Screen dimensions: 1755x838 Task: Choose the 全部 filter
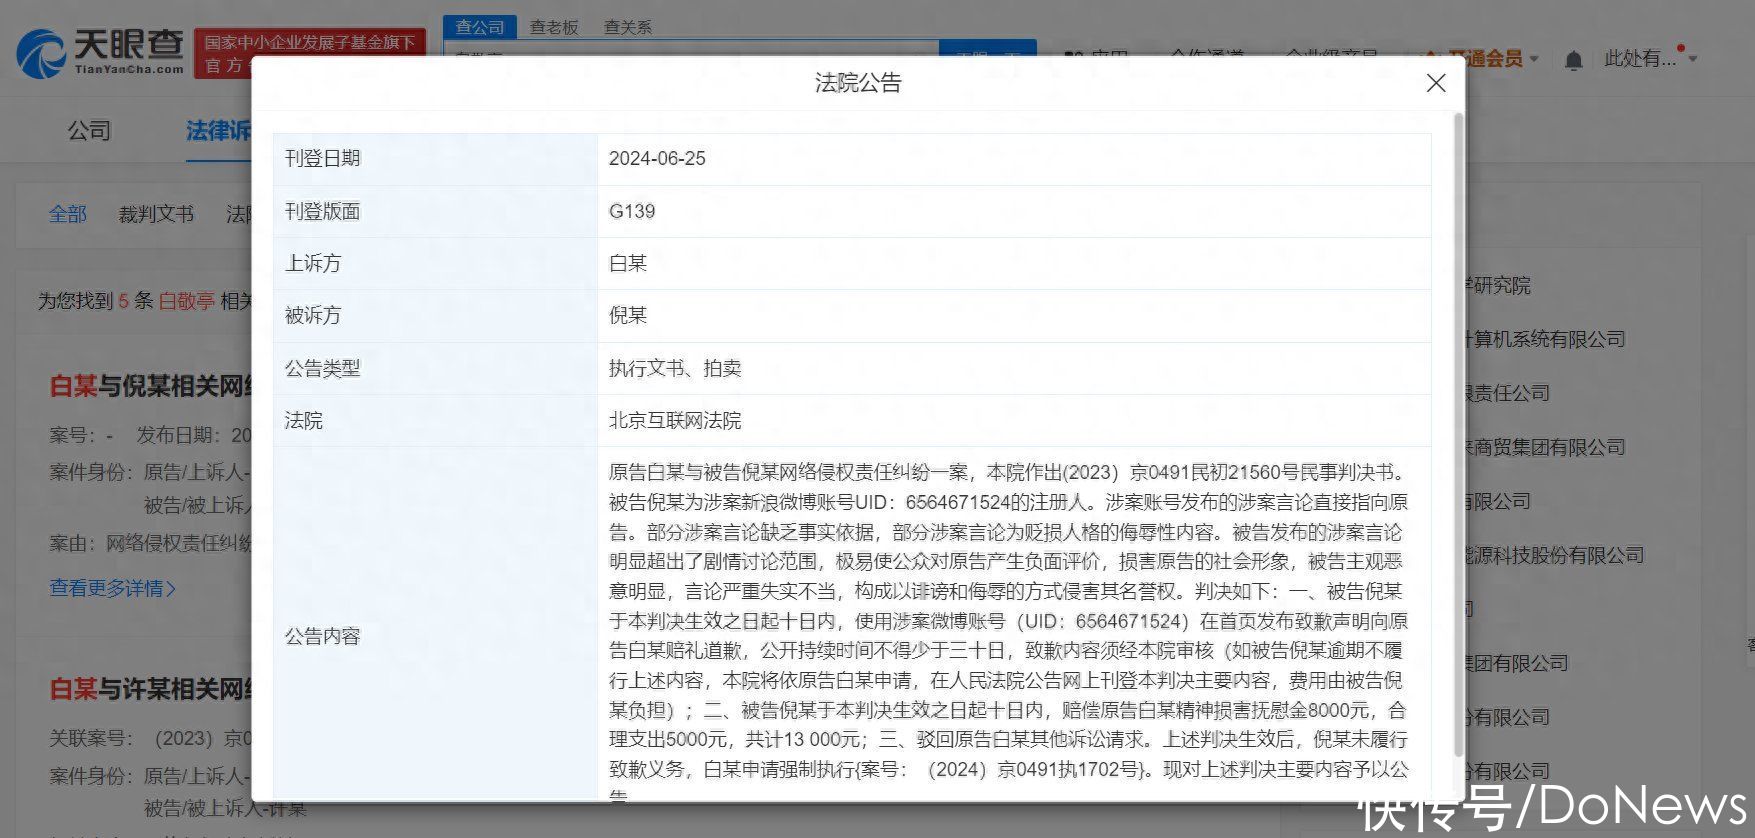[68, 214]
